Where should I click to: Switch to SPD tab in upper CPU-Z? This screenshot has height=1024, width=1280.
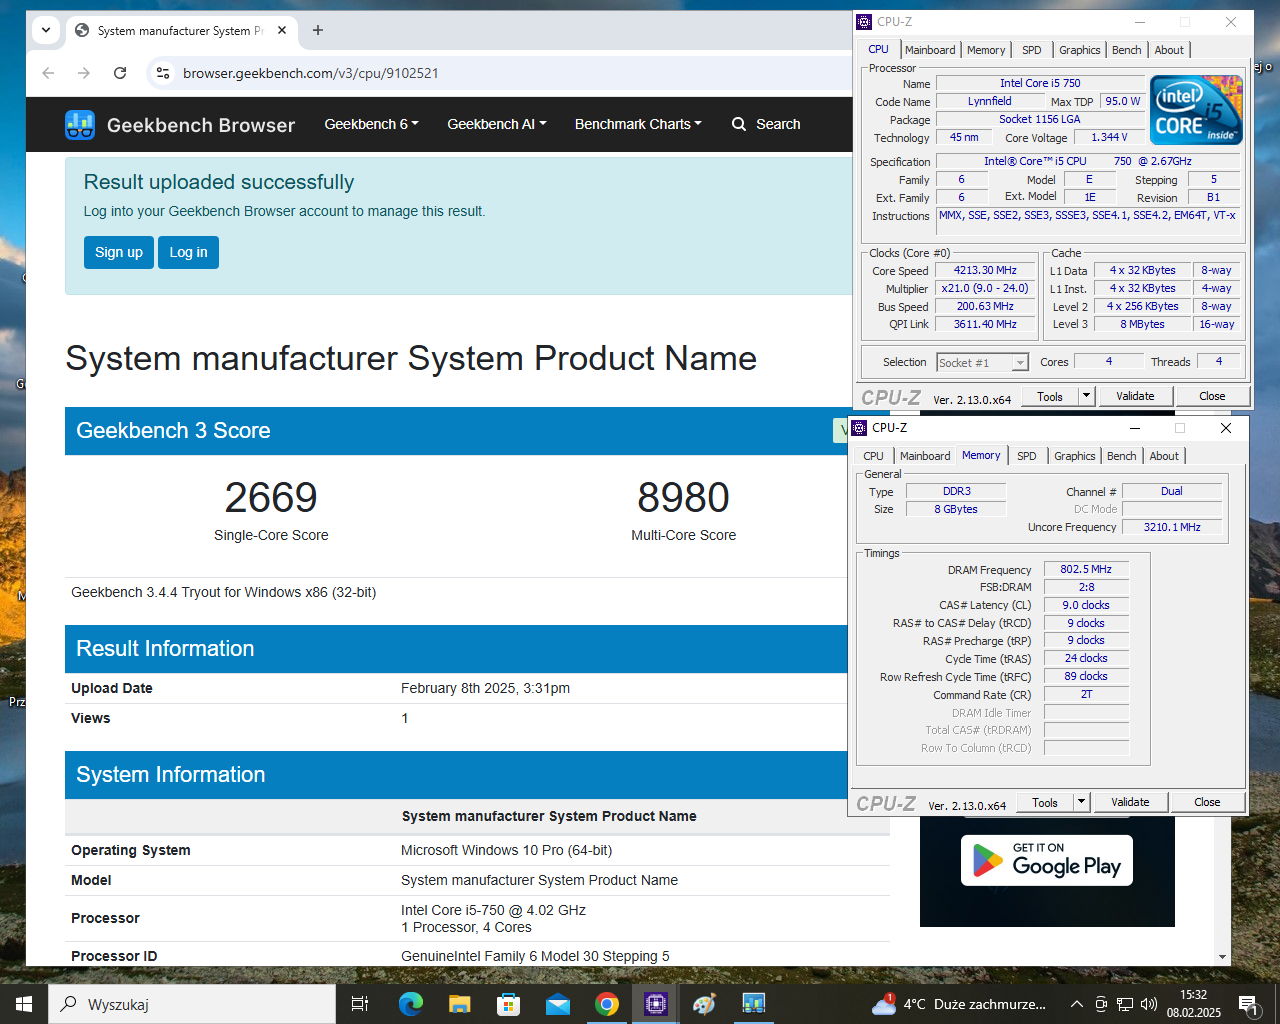tap(1032, 50)
